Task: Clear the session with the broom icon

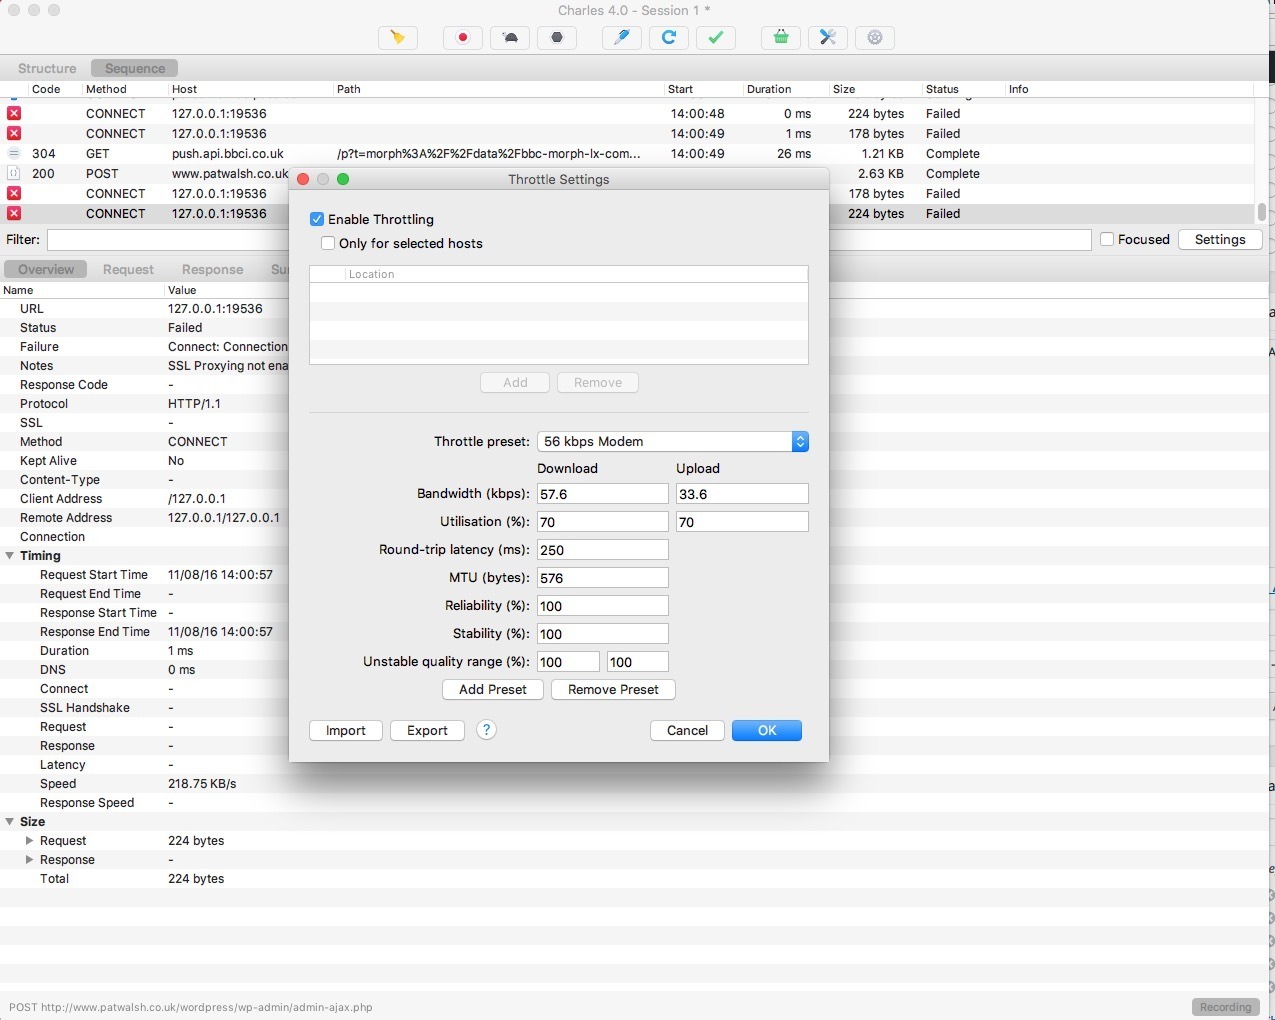Action: coord(398,38)
